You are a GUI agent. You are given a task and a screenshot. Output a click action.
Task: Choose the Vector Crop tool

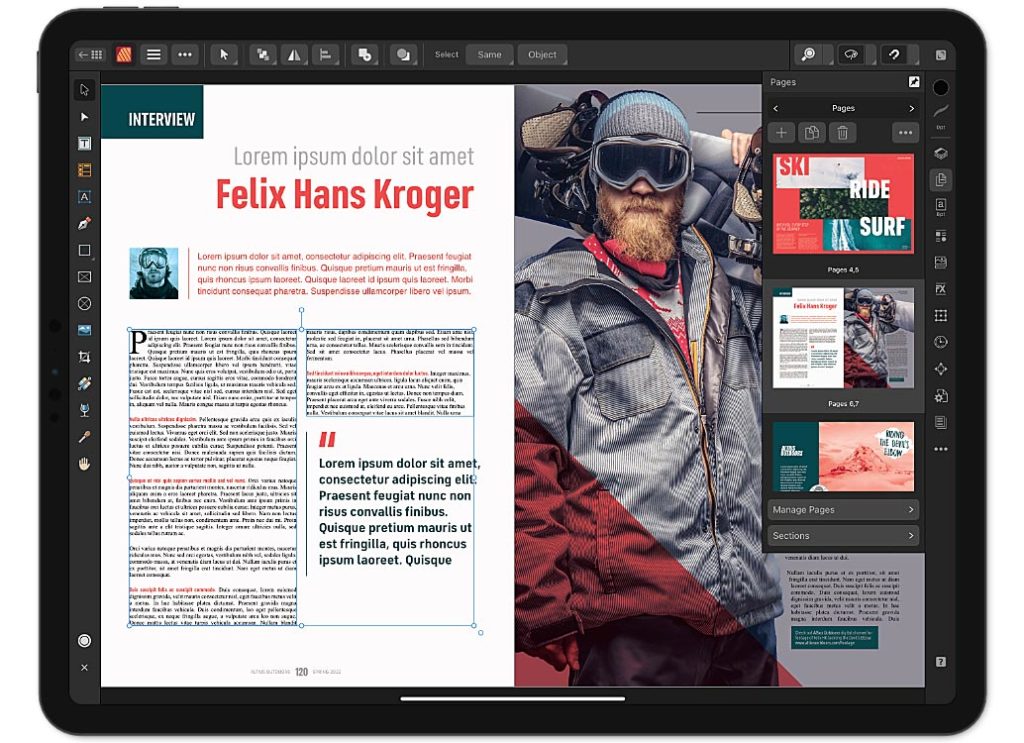[x=85, y=356]
